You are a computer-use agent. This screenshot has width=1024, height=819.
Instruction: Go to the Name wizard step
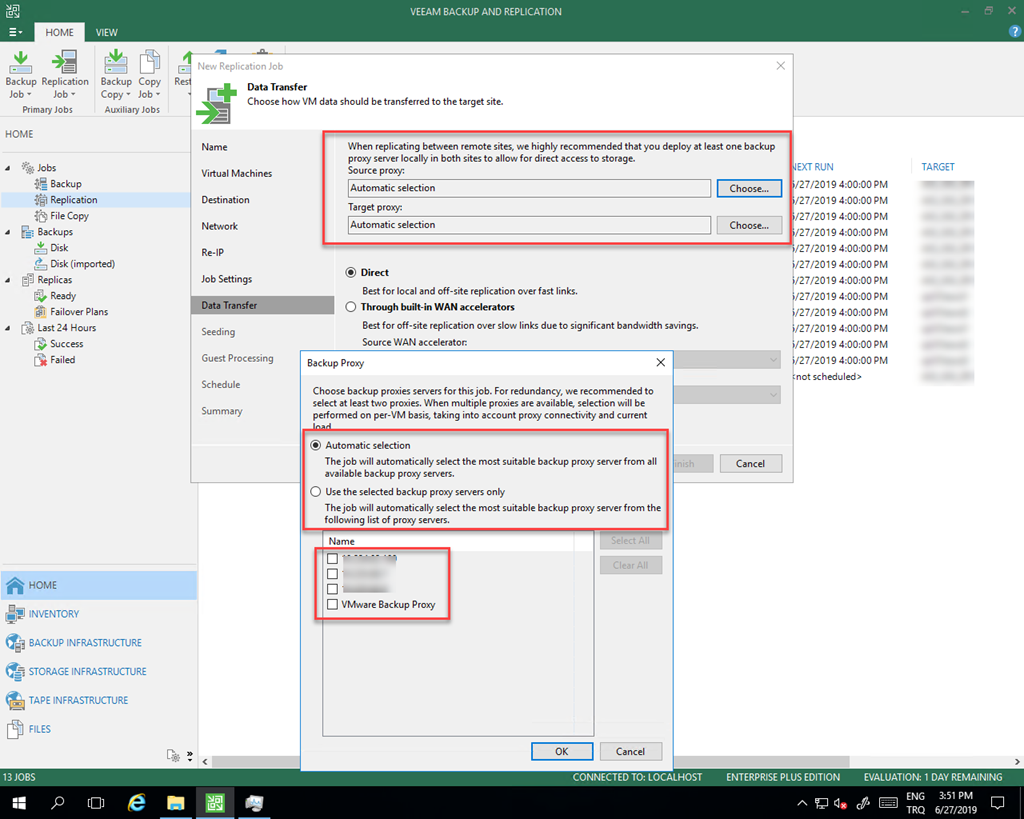pyautogui.click(x=214, y=147)
